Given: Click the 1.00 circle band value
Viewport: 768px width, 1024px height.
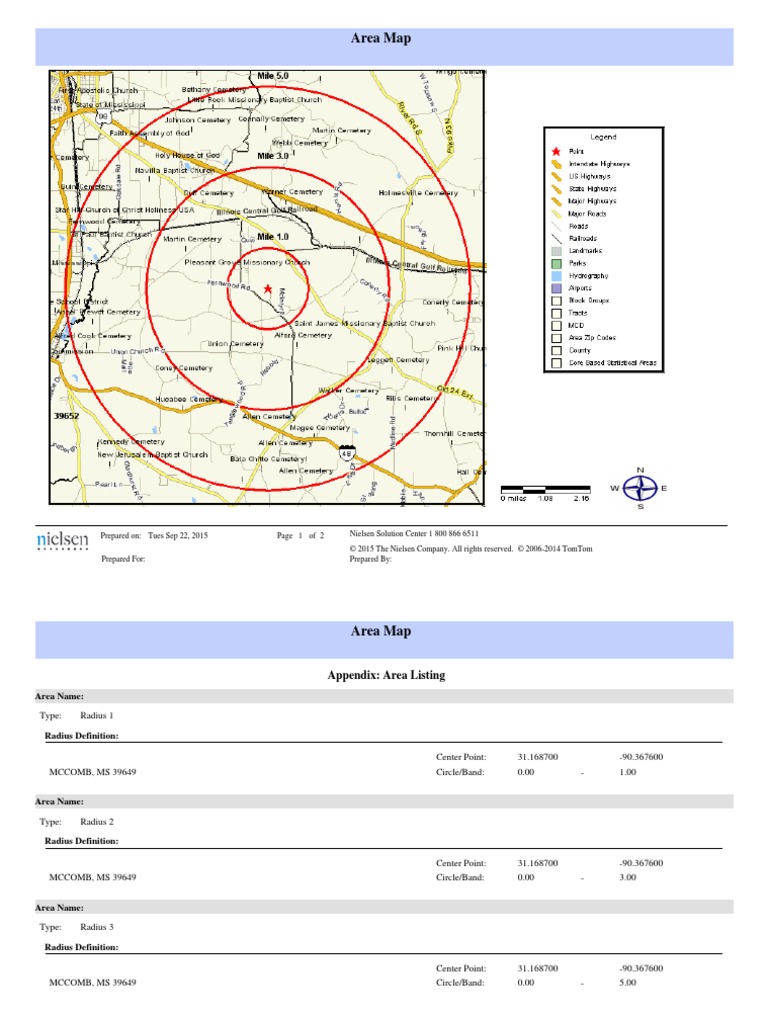Looking at the screenshot, I should (628, 772).
